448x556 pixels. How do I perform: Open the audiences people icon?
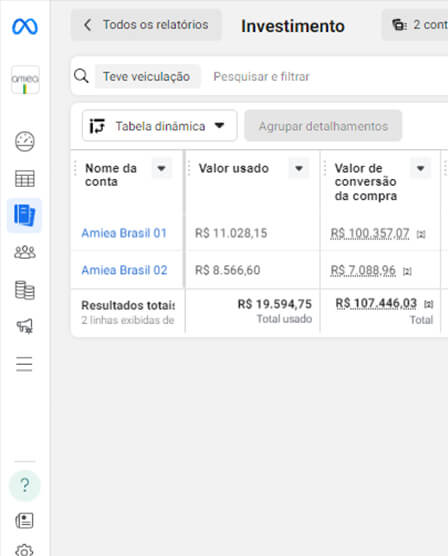pyautogui.click(x=25, y=252)
